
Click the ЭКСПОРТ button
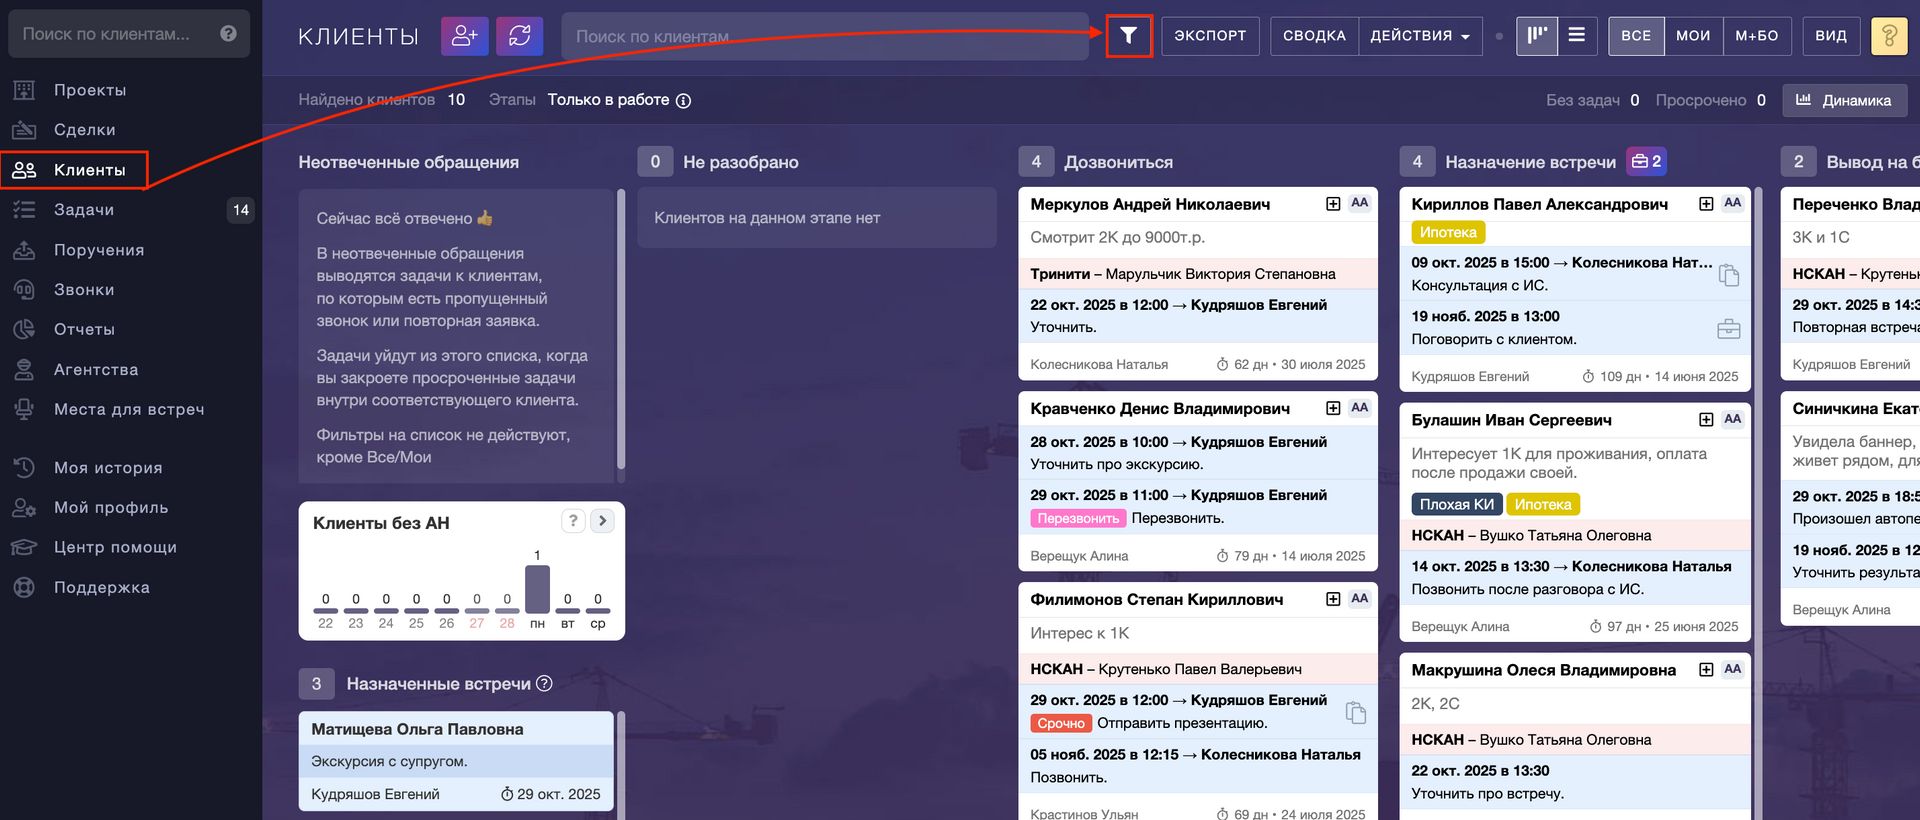coord(1210,36)
